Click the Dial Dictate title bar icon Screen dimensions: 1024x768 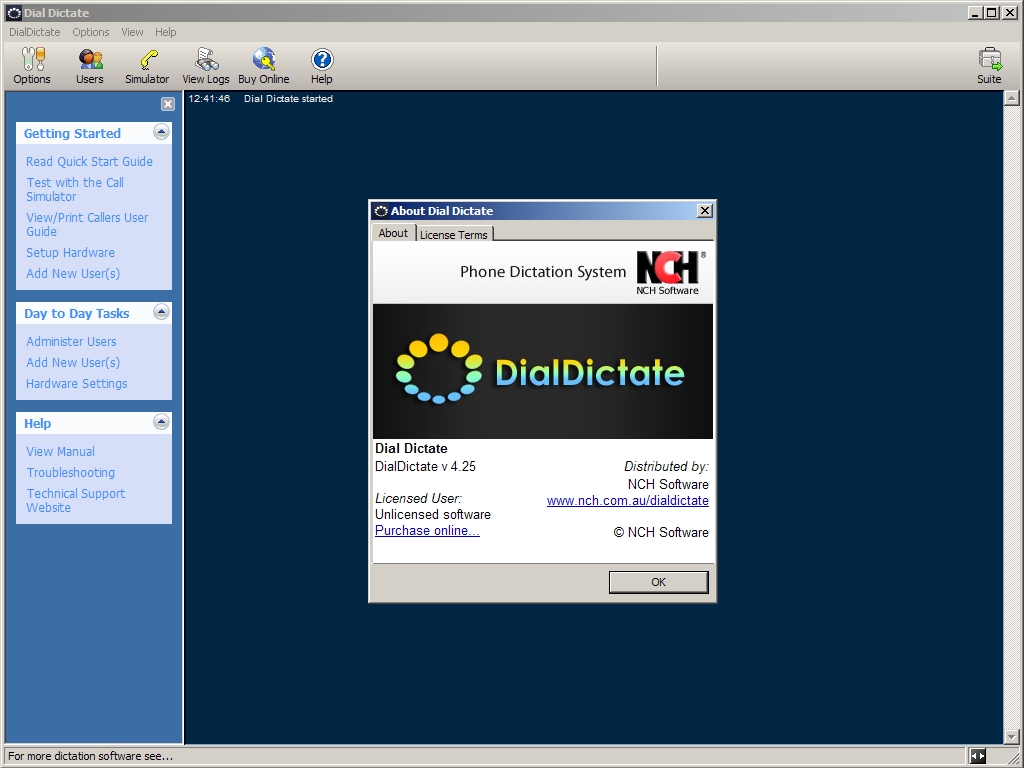point(14,13)
